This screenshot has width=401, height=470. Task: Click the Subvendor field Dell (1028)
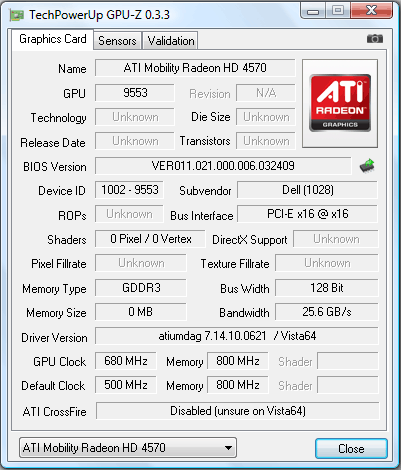click(307, 190)
